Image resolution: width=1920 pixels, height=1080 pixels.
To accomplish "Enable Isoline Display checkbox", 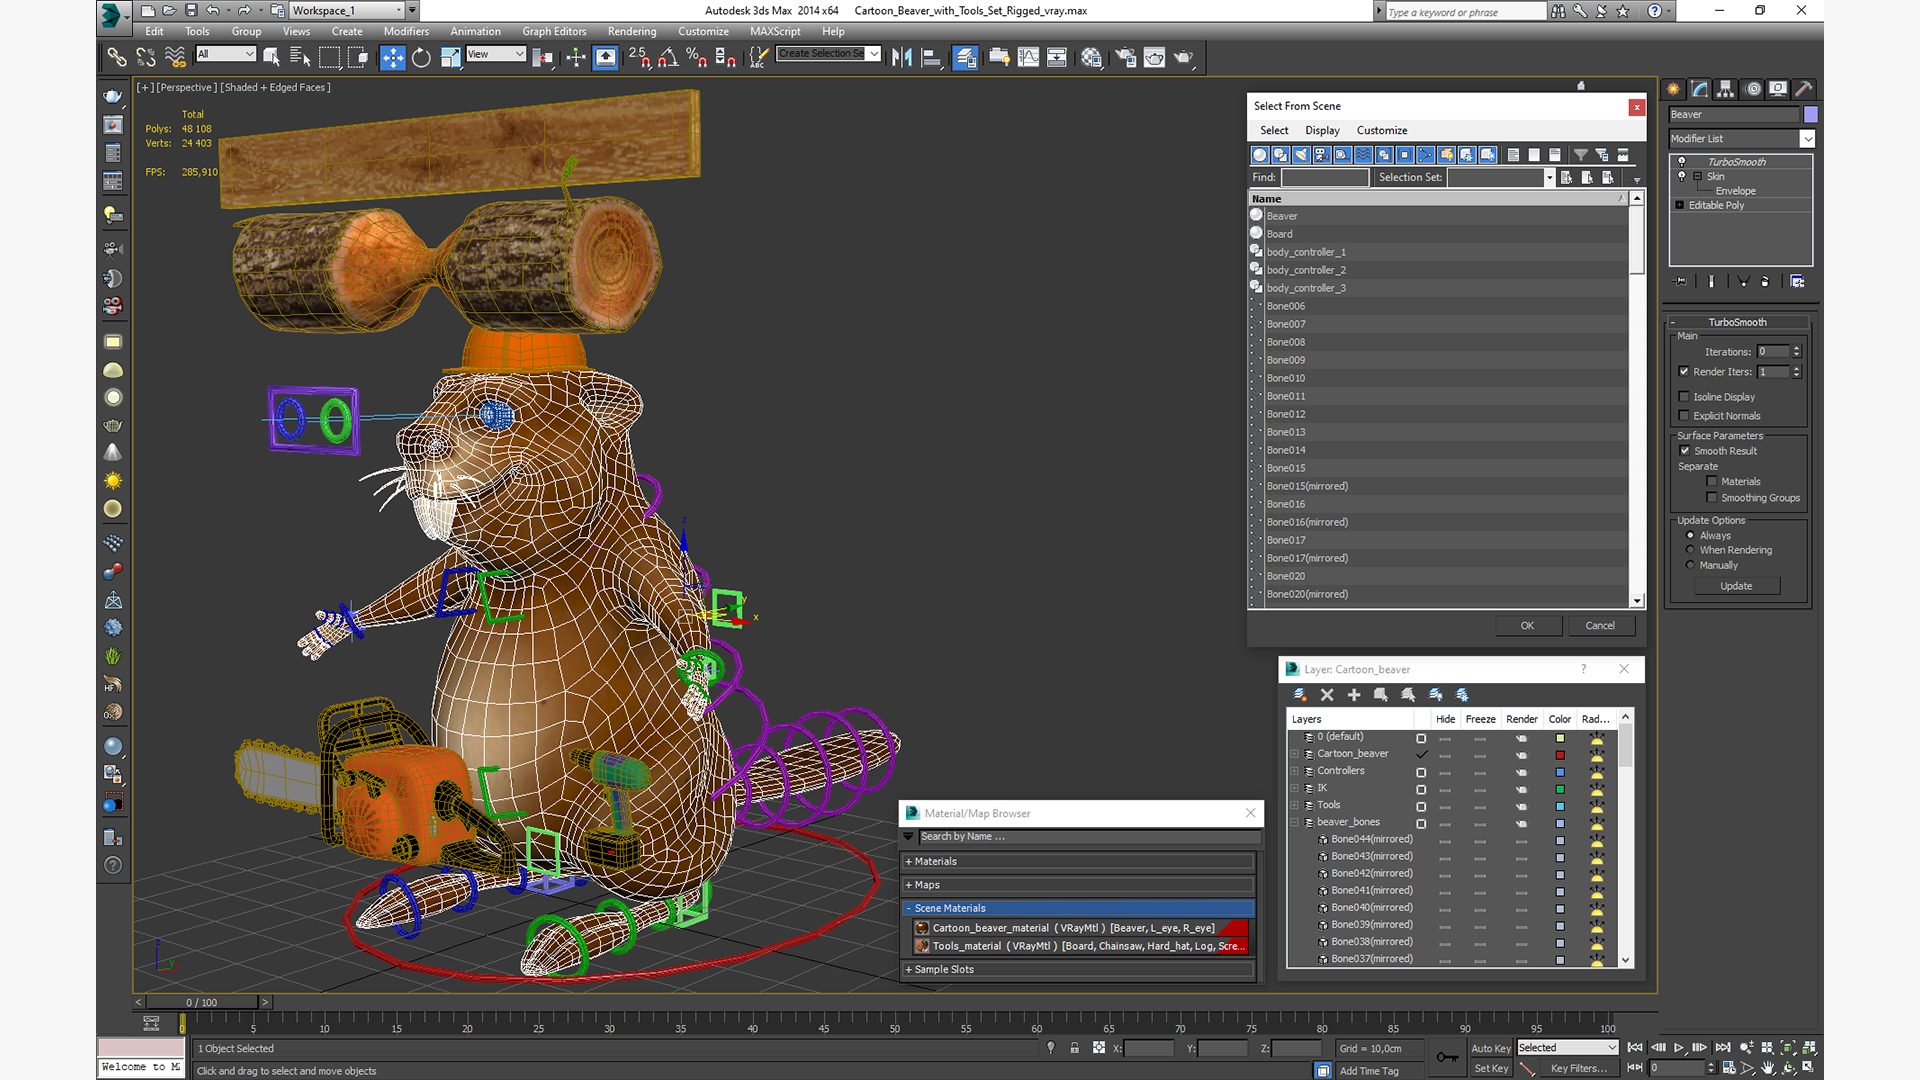I will (1684, 396).
